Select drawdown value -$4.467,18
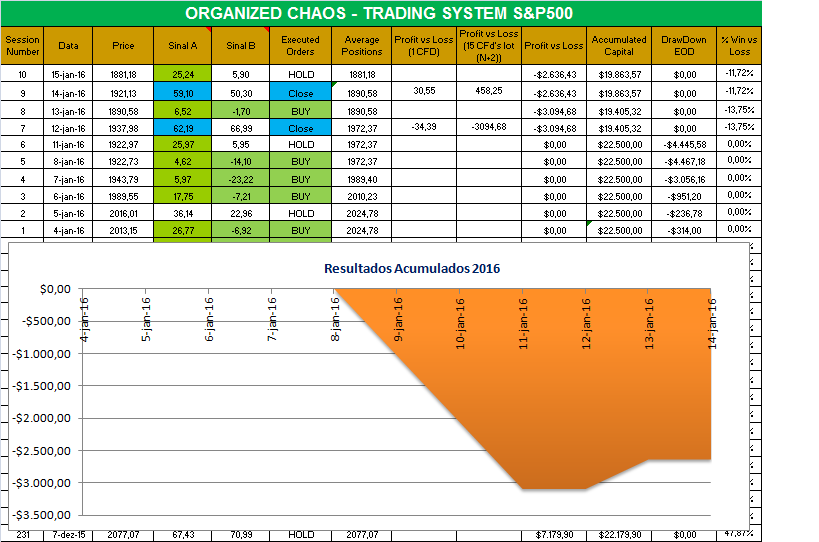The width and height of the screenshot is (819, 542). (684, 161)
